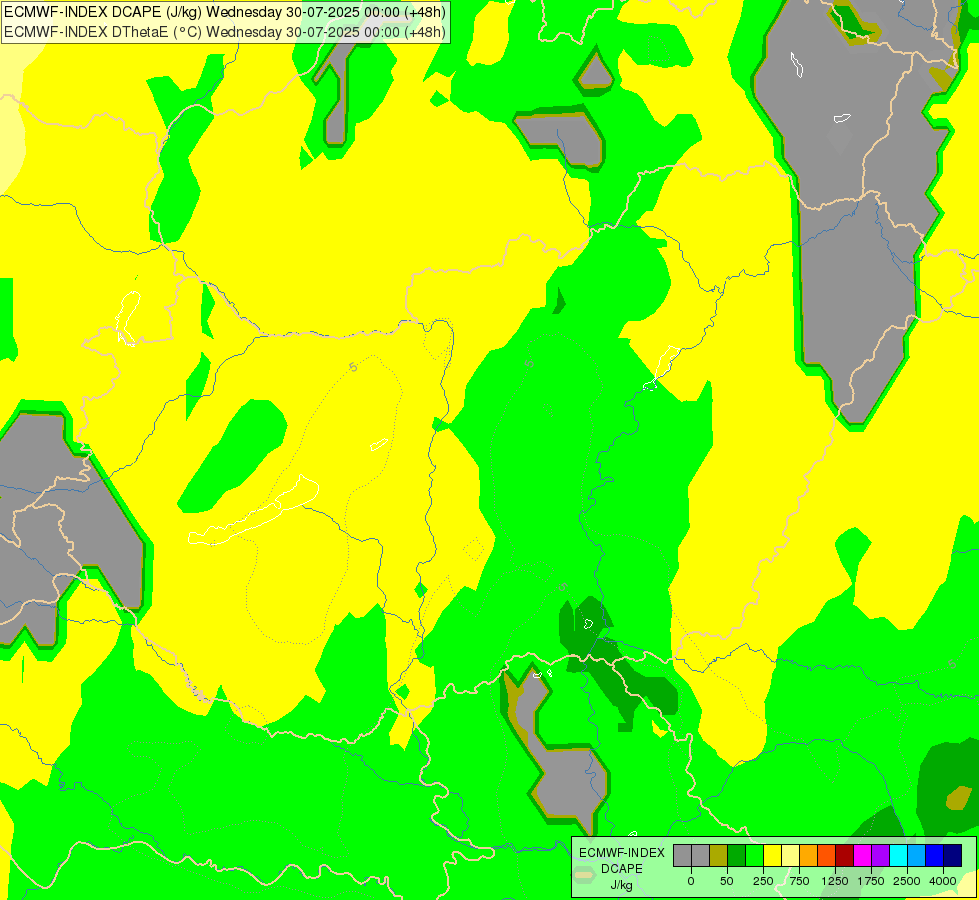Pick the pale yellow legend swatch
Image resolution: width=979 pixels, height=900 pixels.
click(790, 856)
